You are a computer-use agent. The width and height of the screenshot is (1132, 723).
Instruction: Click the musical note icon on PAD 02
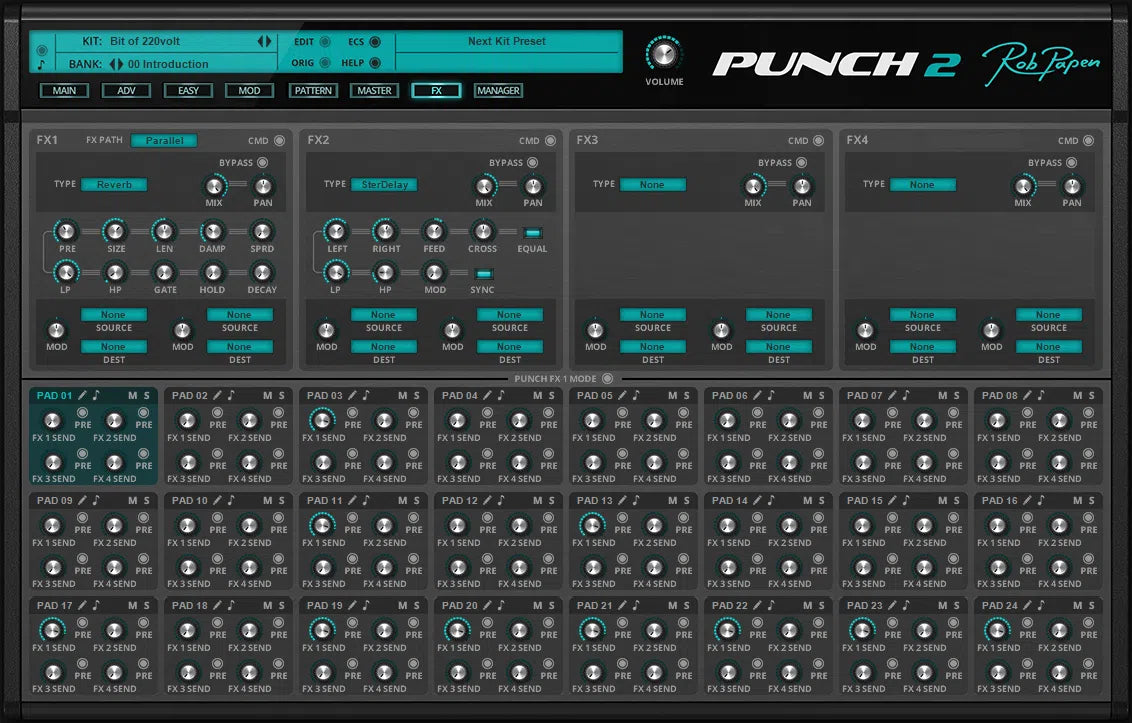point(233,395)
